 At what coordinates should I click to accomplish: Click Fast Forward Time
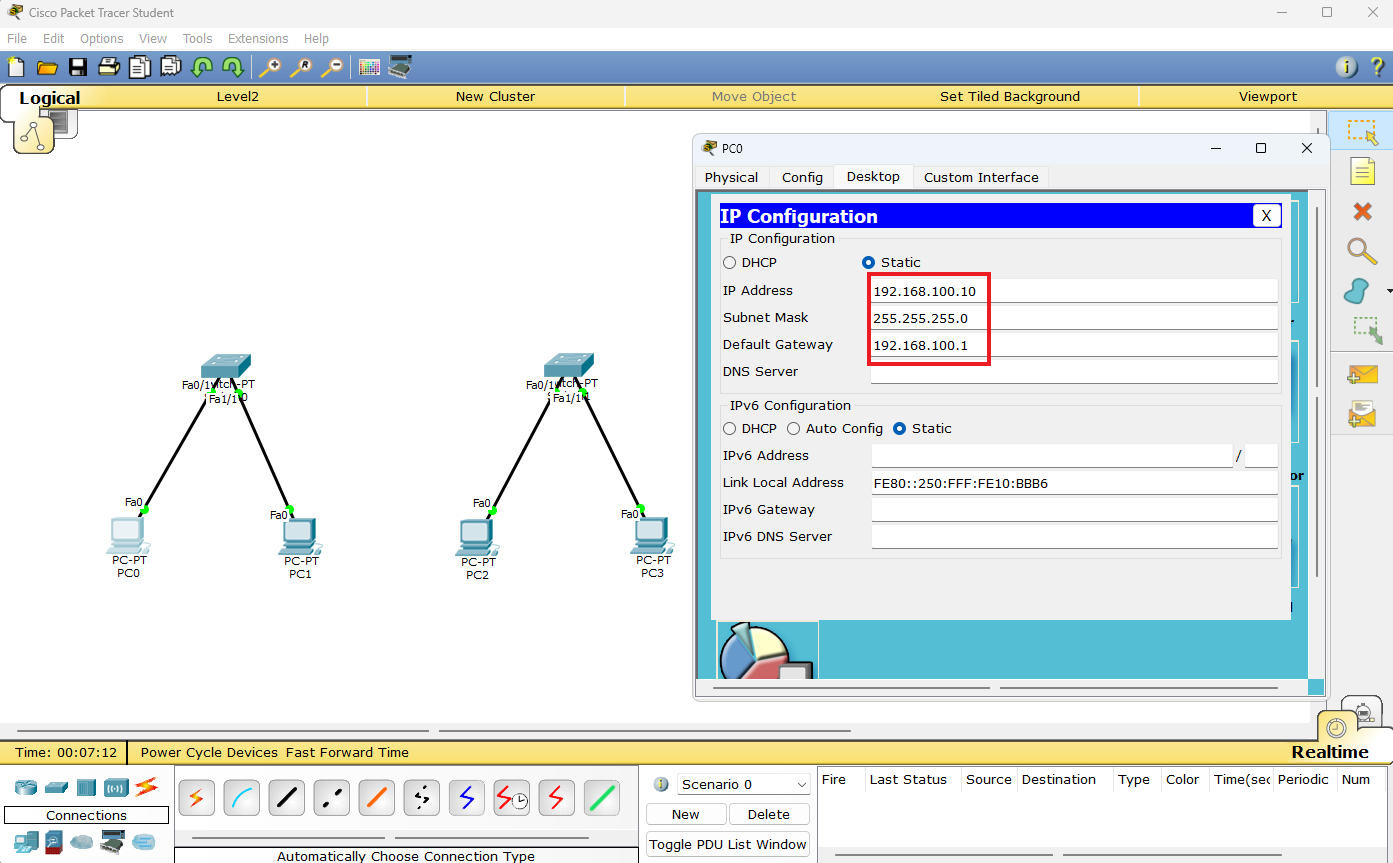[x=347, y=752]
